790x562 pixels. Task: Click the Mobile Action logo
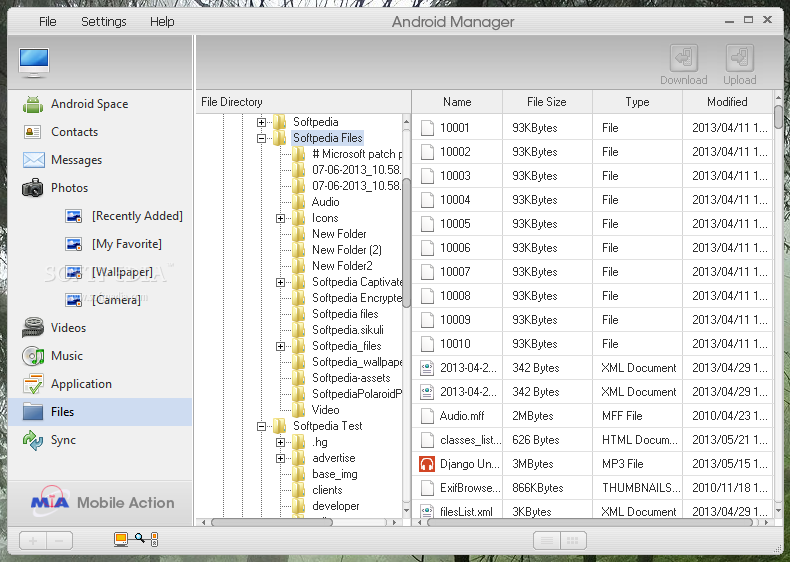[x=103, y=502]
